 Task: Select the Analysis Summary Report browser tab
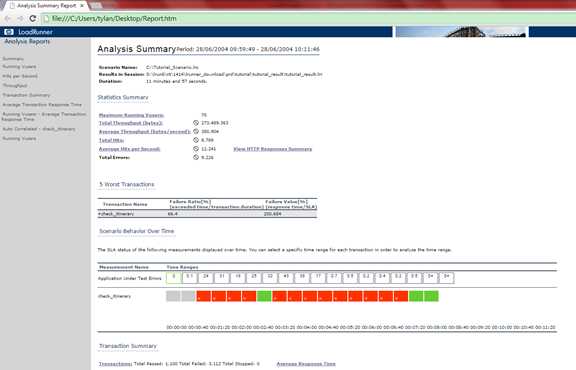[46, 6]
